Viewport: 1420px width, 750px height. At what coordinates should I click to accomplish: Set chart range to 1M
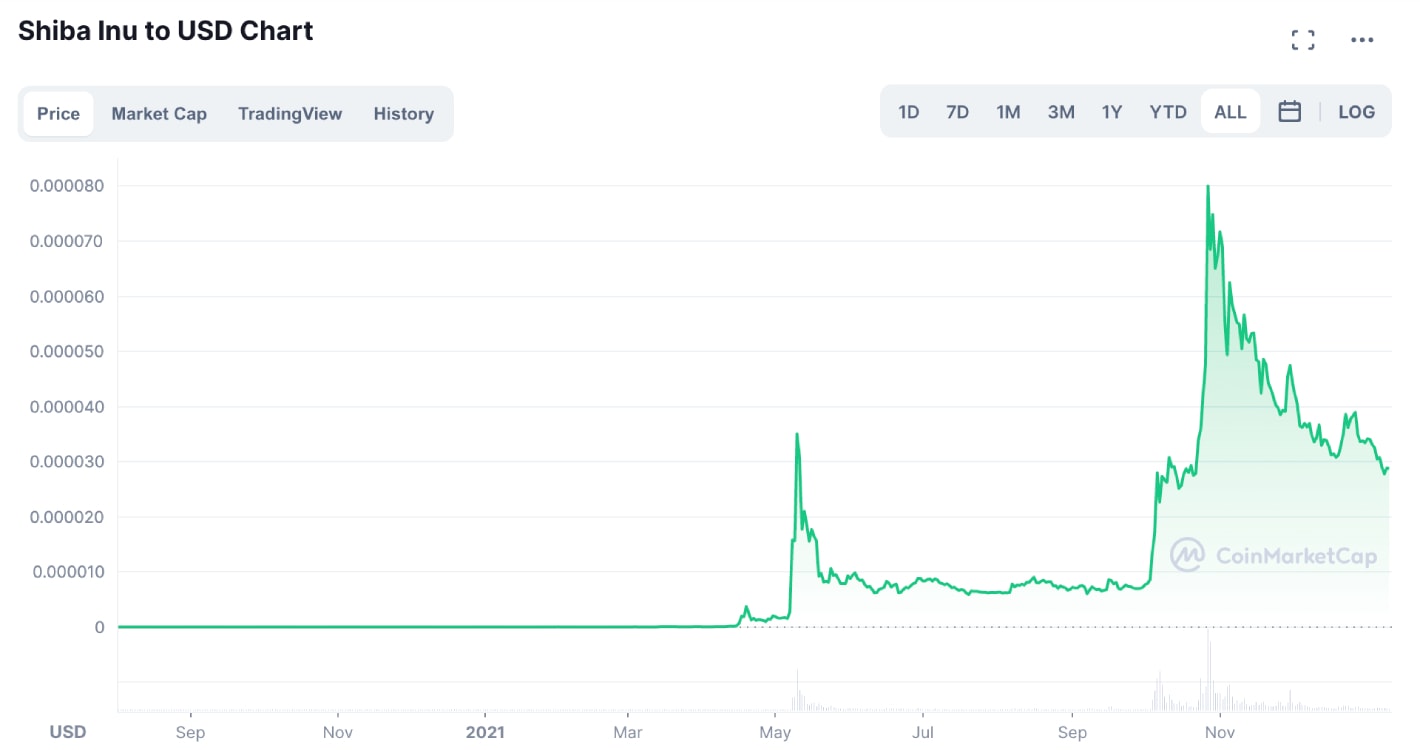[1008, 112]
